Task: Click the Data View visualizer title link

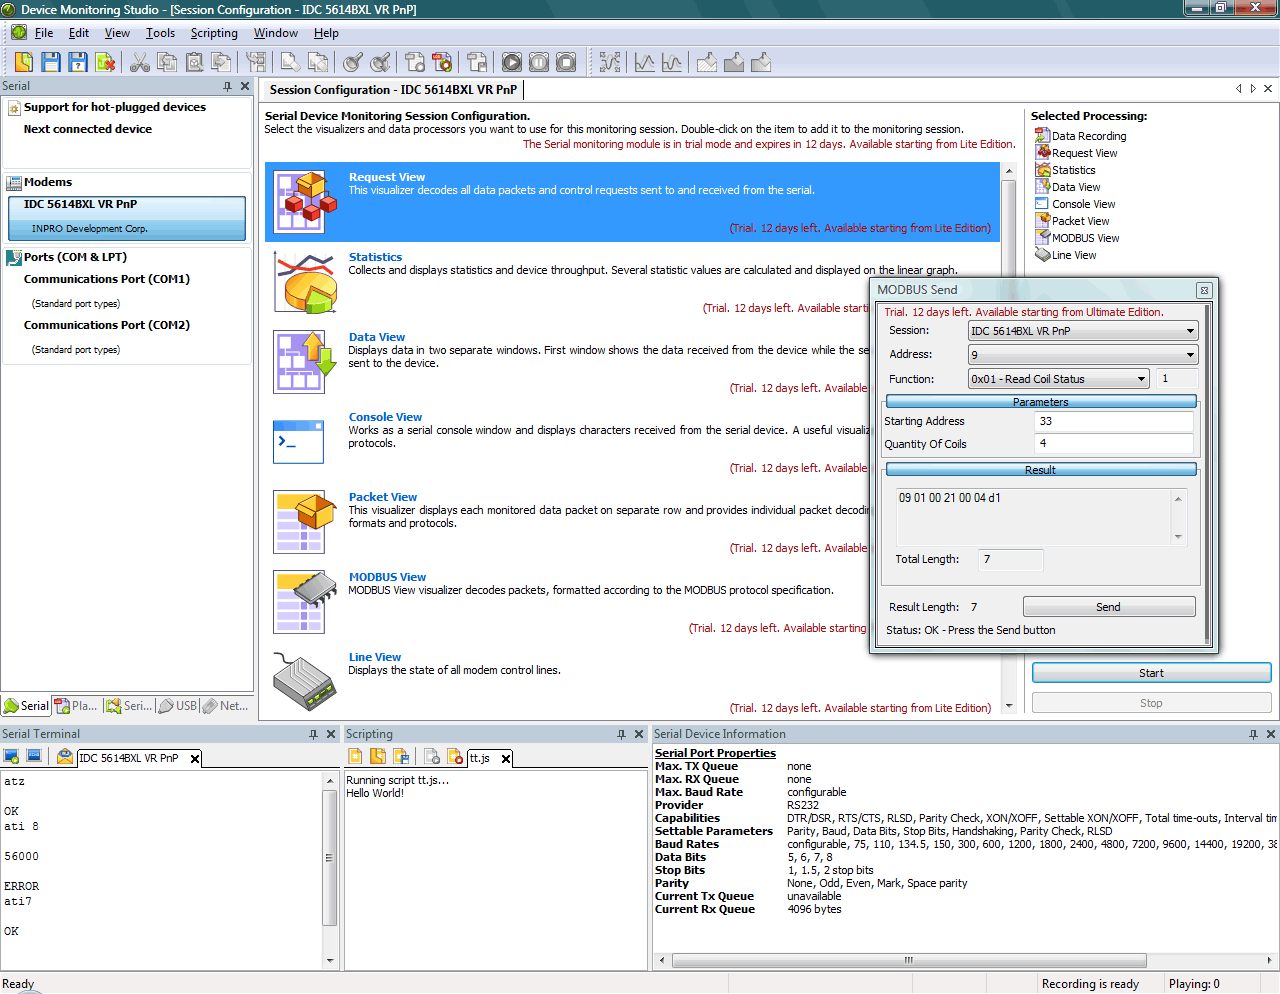Action: point(377,337)
